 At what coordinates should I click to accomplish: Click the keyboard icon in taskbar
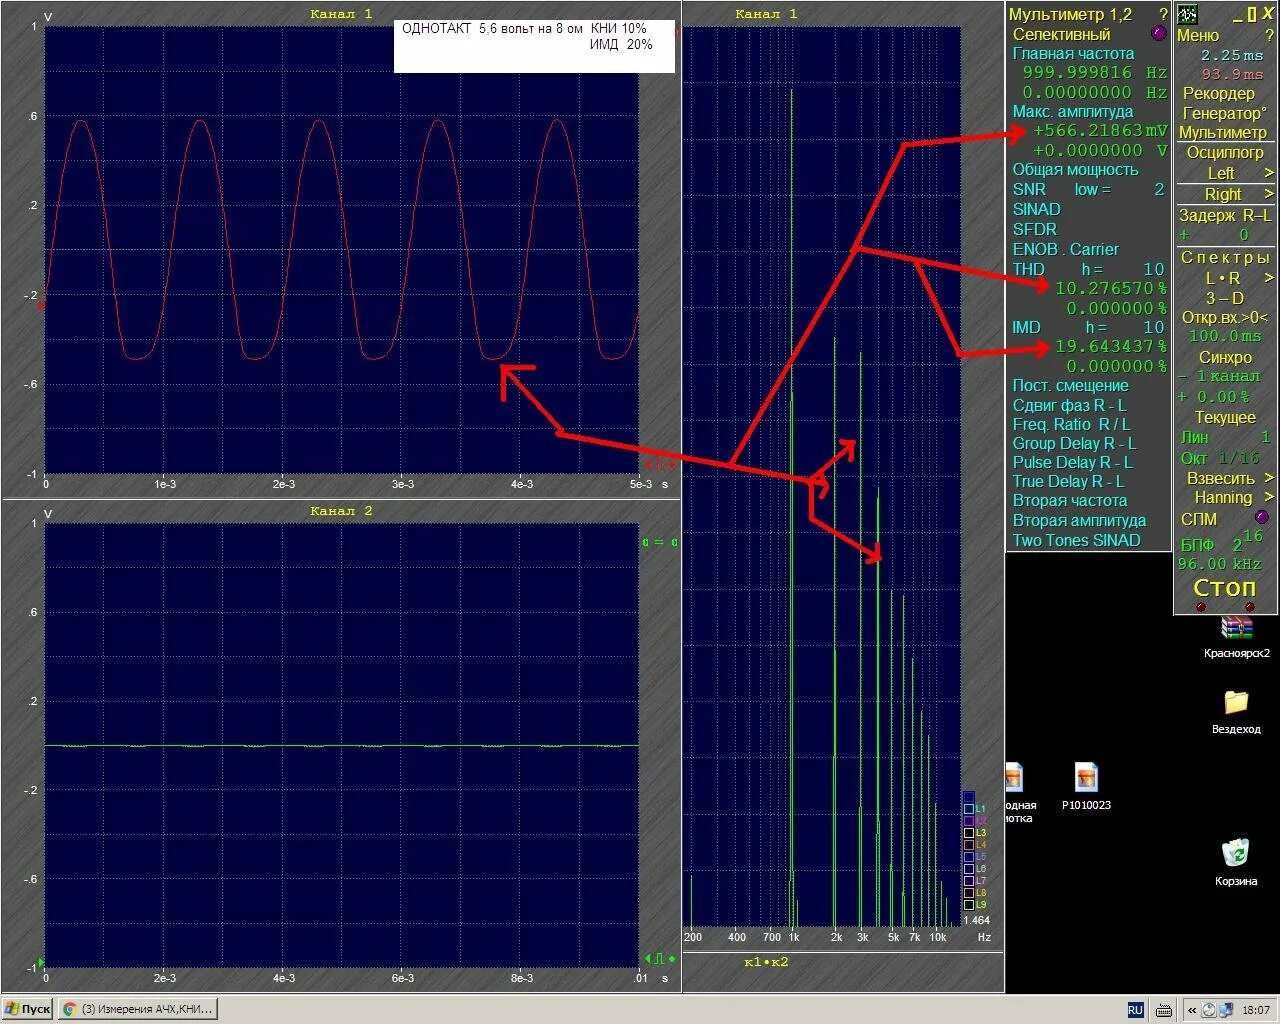(1164, 1010)
